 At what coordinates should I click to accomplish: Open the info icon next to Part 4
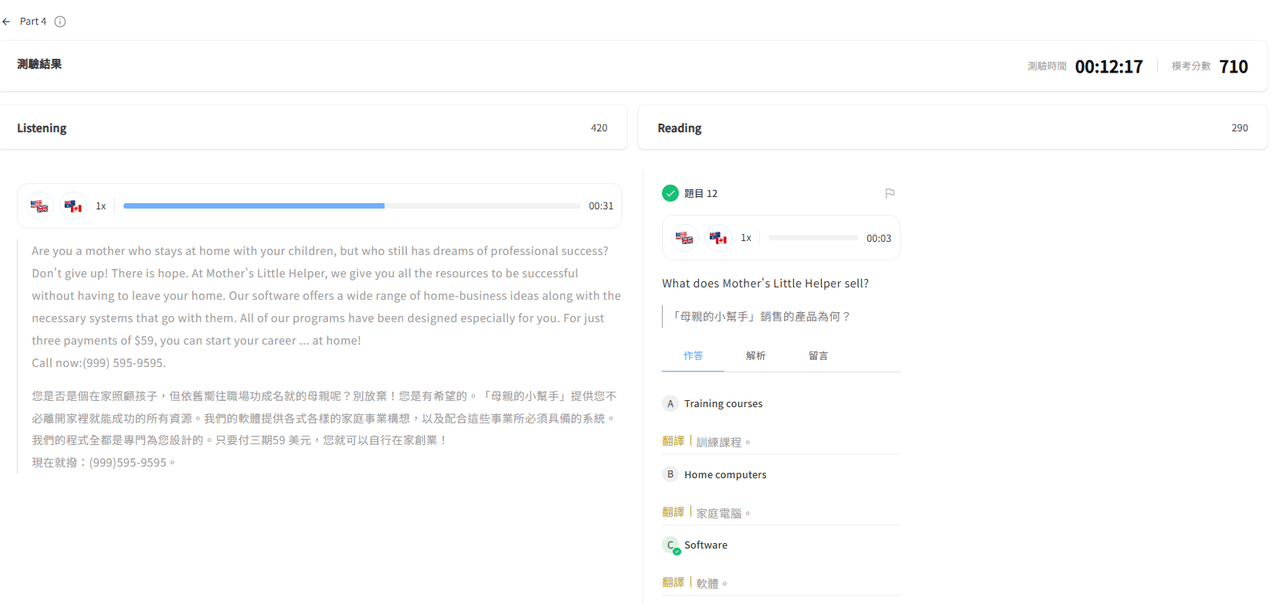(x=60, y=21)
